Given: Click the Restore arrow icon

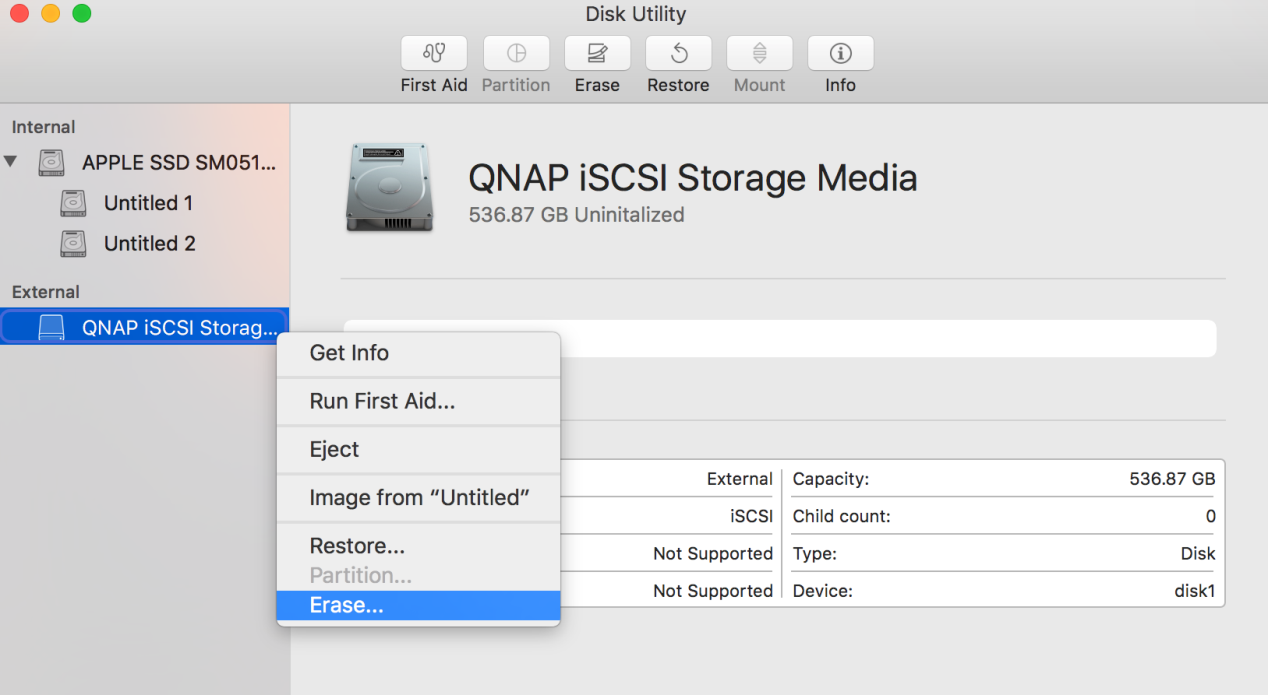Looking at the screenshot, I should 678,53.
